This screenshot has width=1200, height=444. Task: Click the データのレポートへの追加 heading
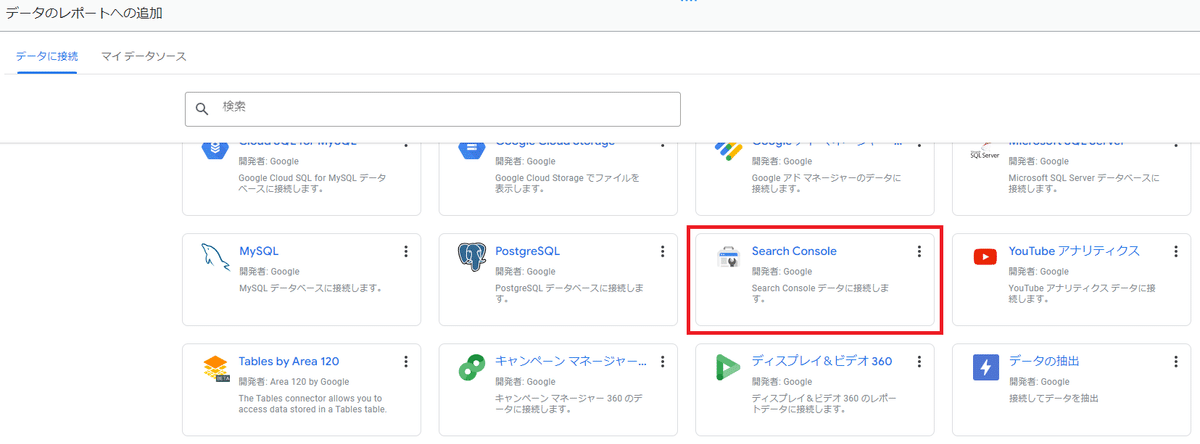click(x=84, y=14)
